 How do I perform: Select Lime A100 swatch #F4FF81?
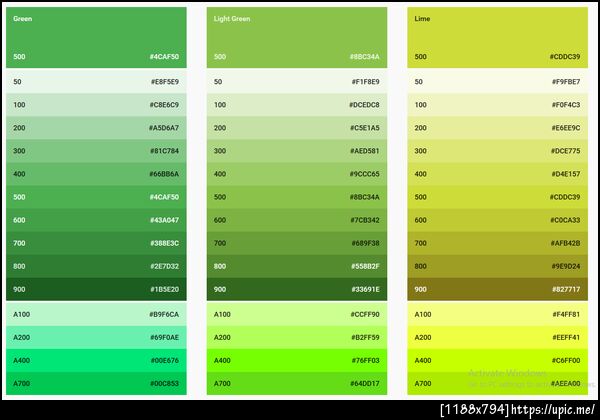497,314
